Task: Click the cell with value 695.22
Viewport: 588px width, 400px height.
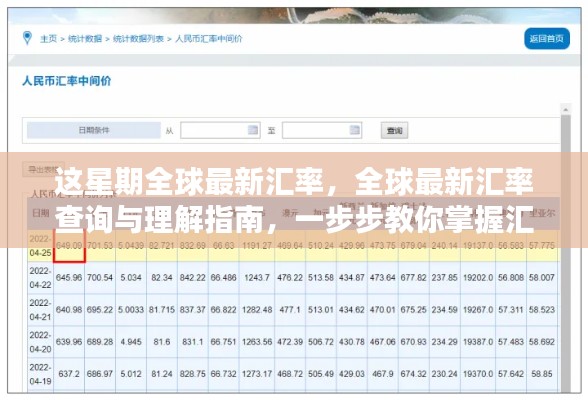Action: click(x=100, y=310)
